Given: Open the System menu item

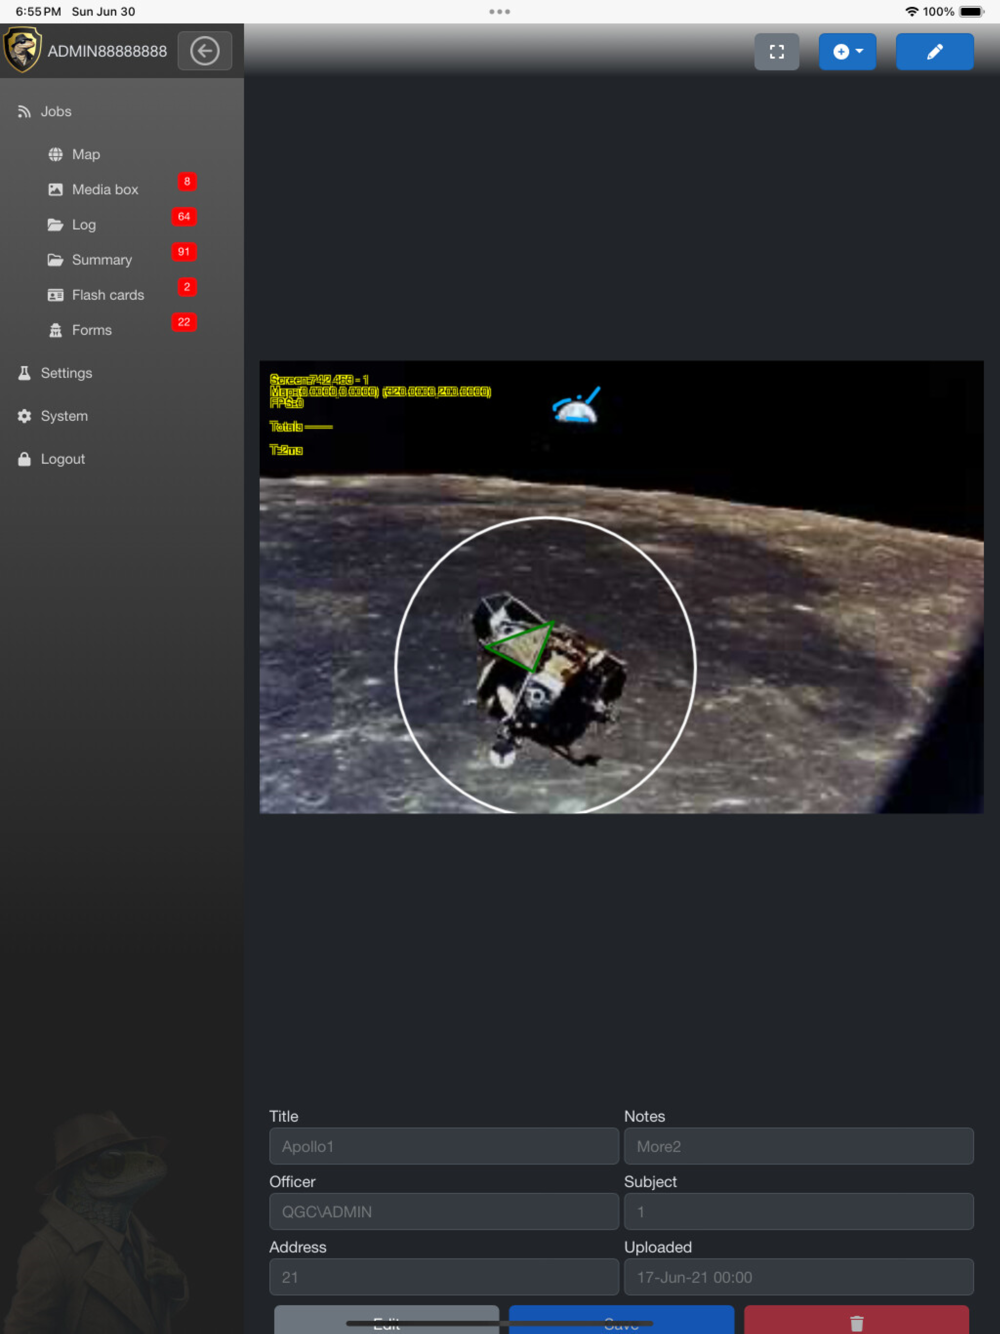Looking at the screenshot, I should point(64,416).
